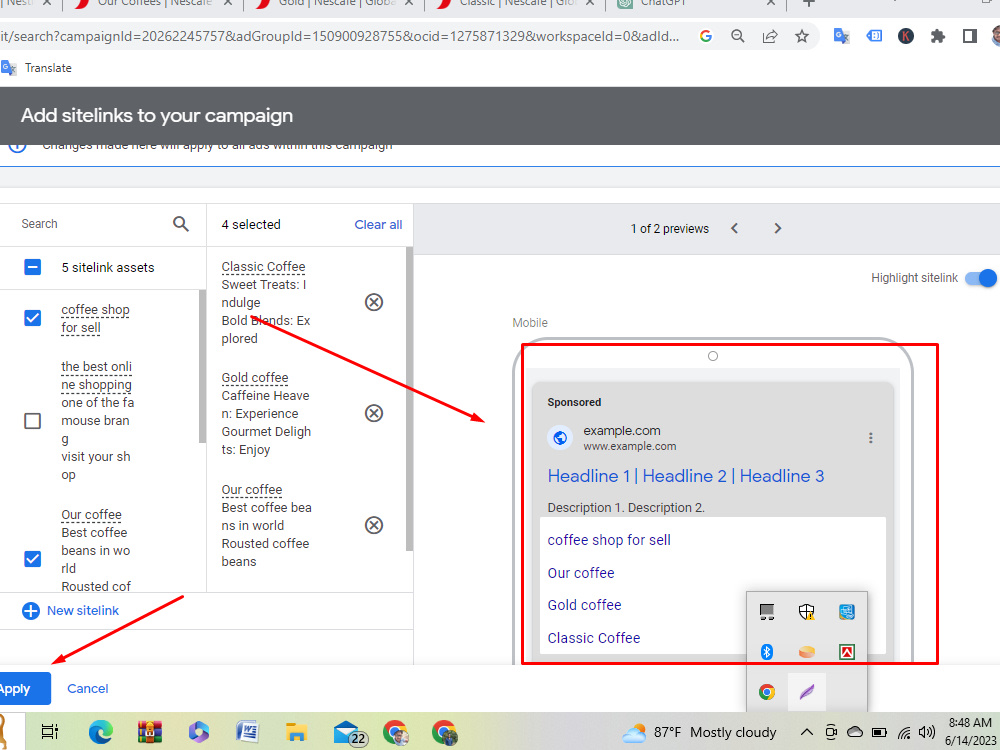Click the Intel graphics tray icon
This screenshot has width=1000, height=750.
tap(847, 612)
